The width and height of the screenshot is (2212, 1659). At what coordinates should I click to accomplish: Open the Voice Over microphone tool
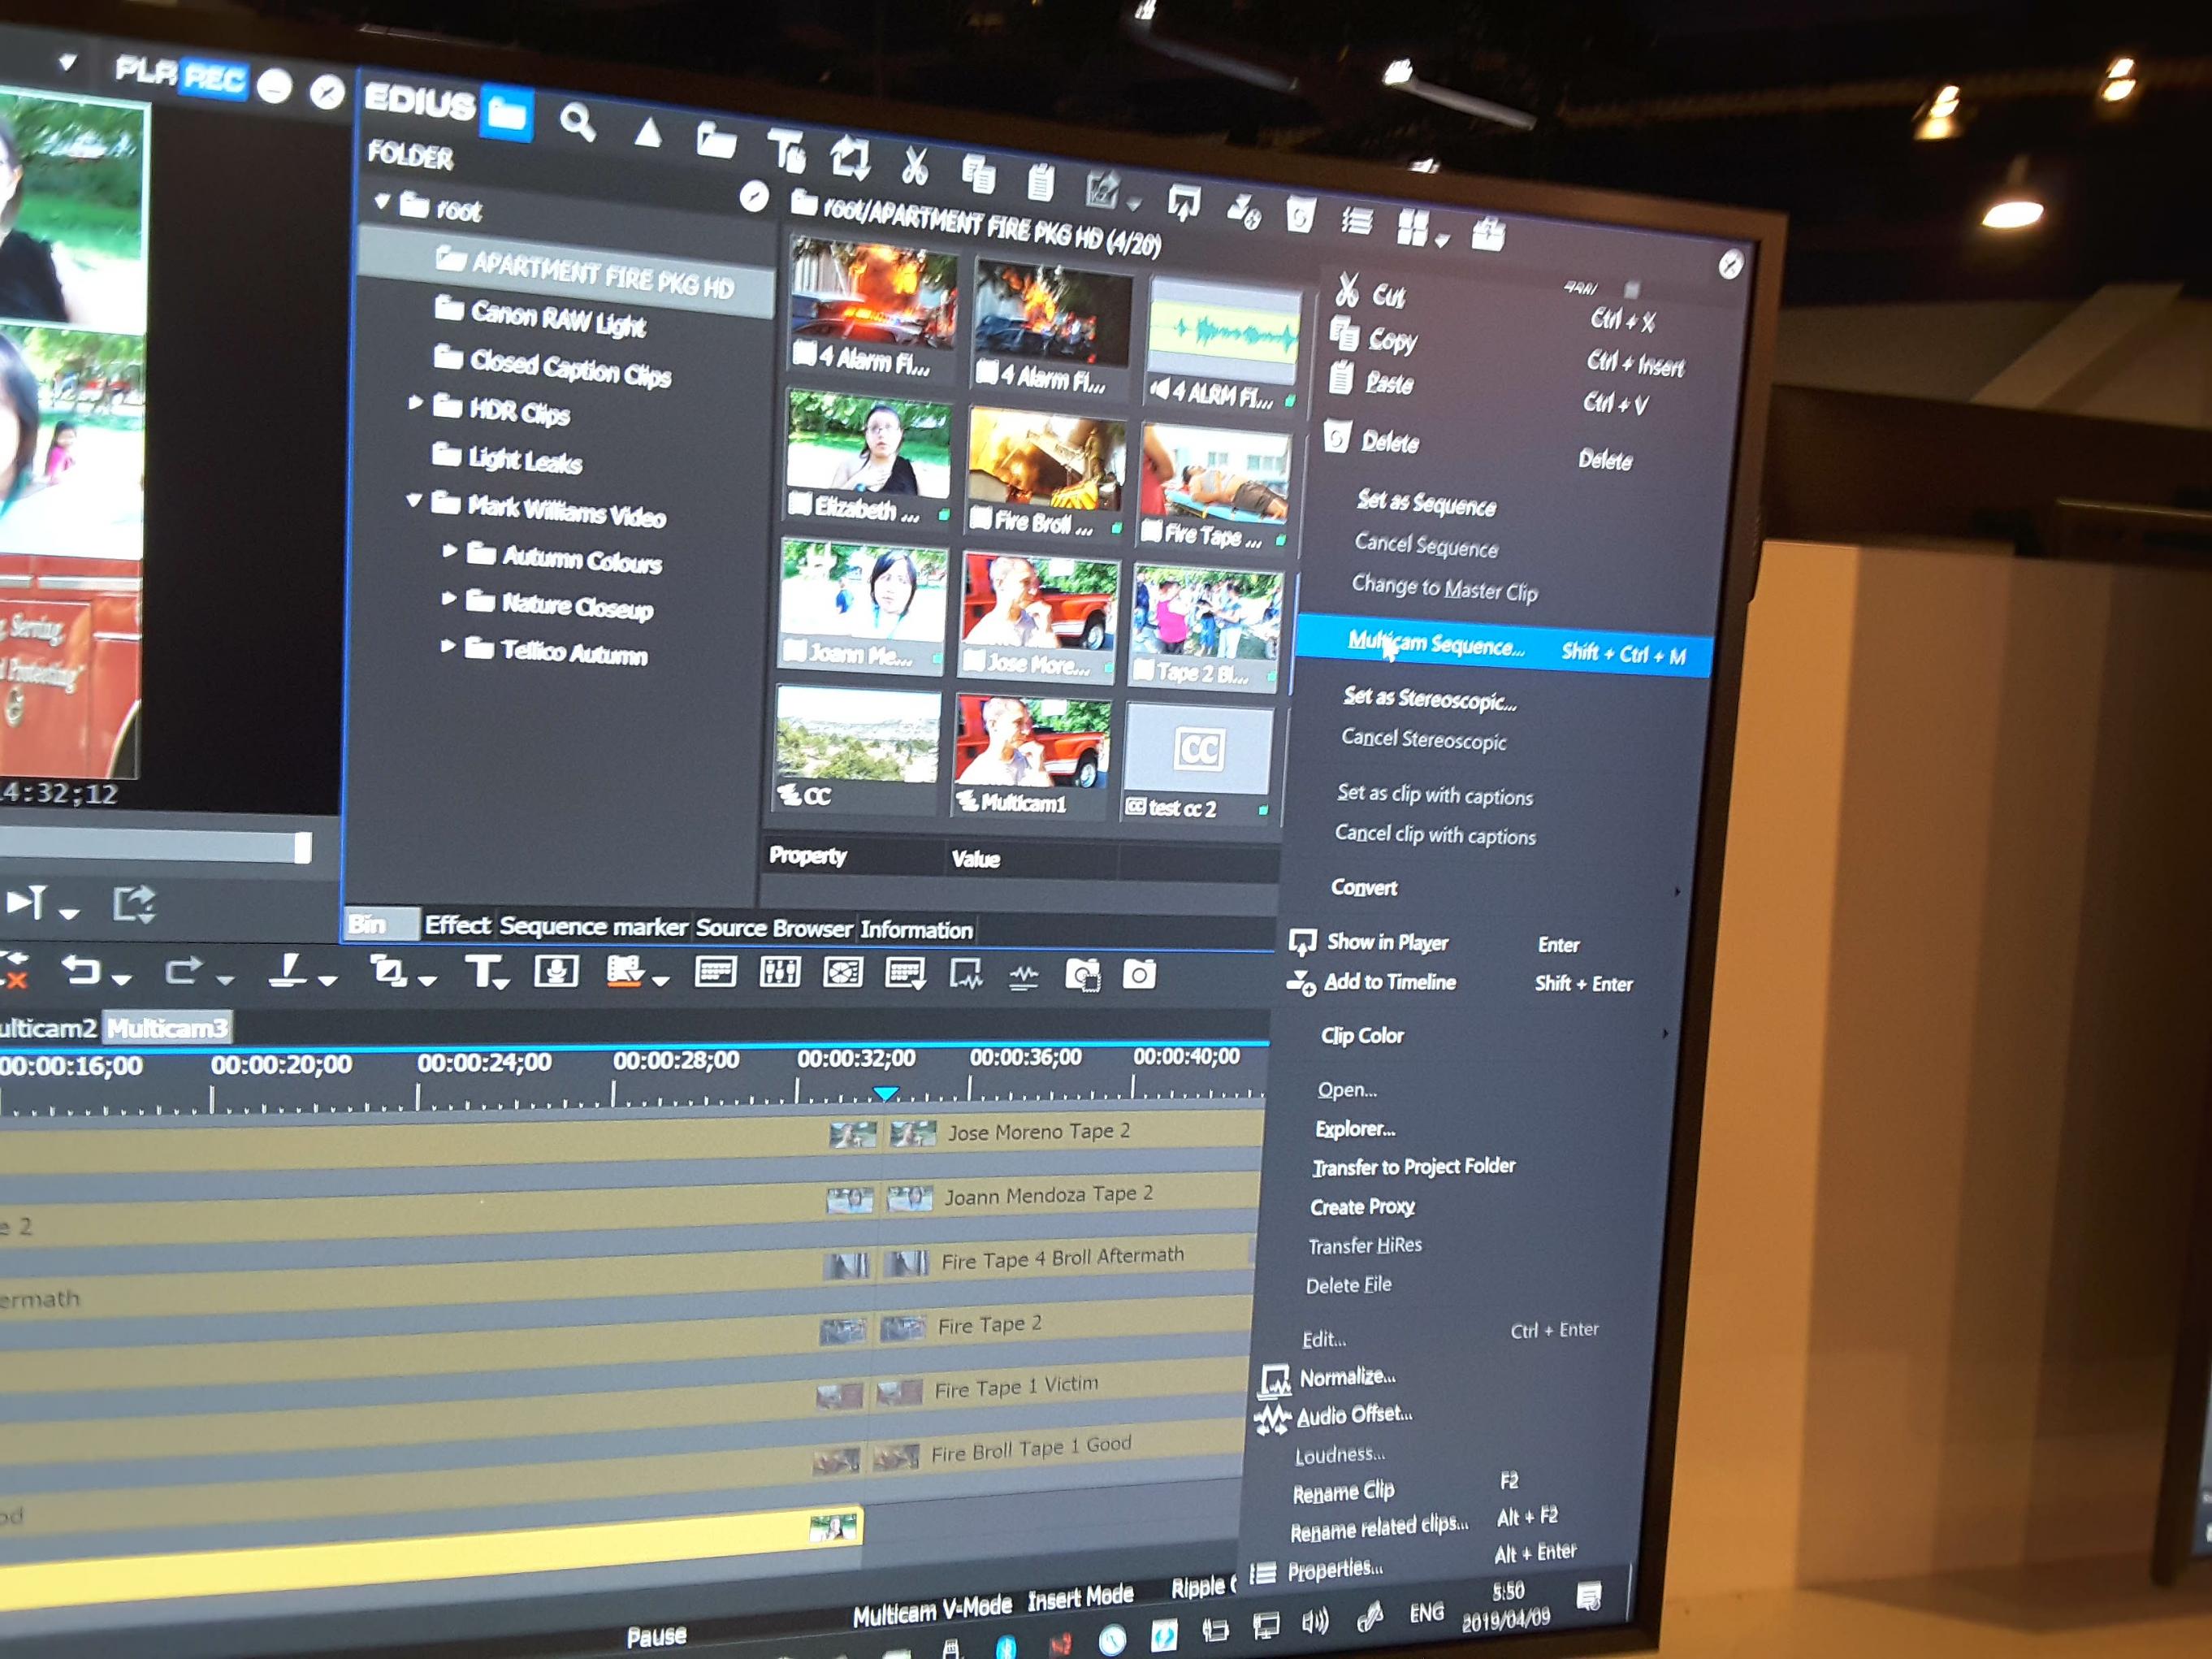pos(556,970)
